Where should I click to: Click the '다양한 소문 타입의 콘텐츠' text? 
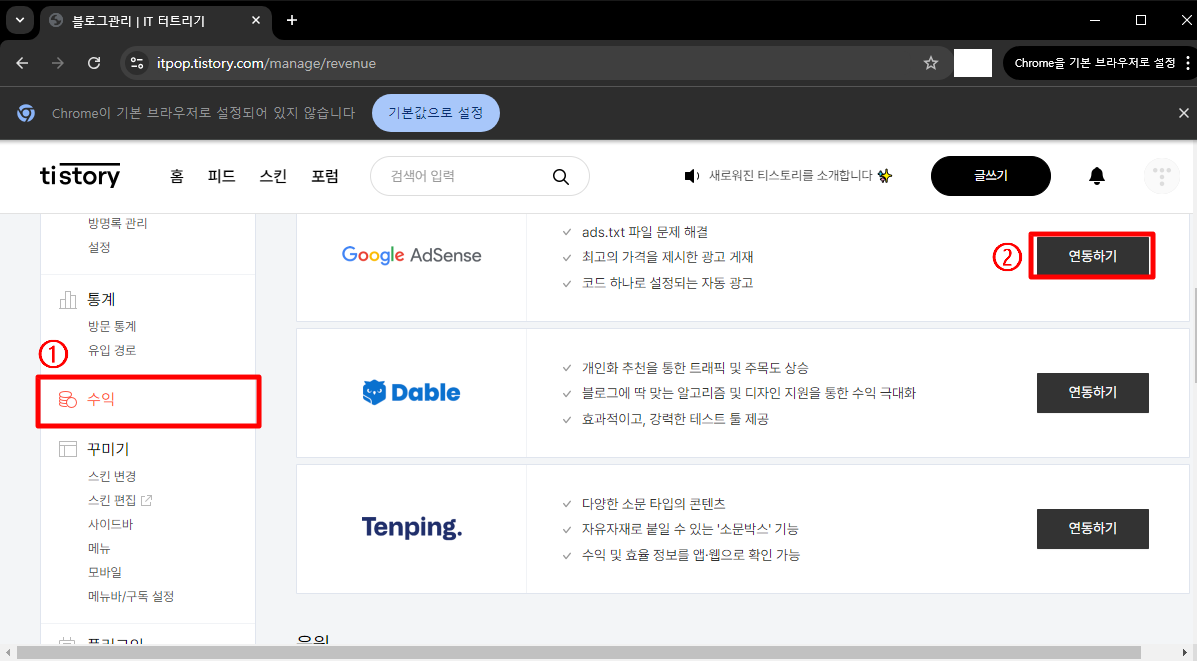tap(653, 504)
